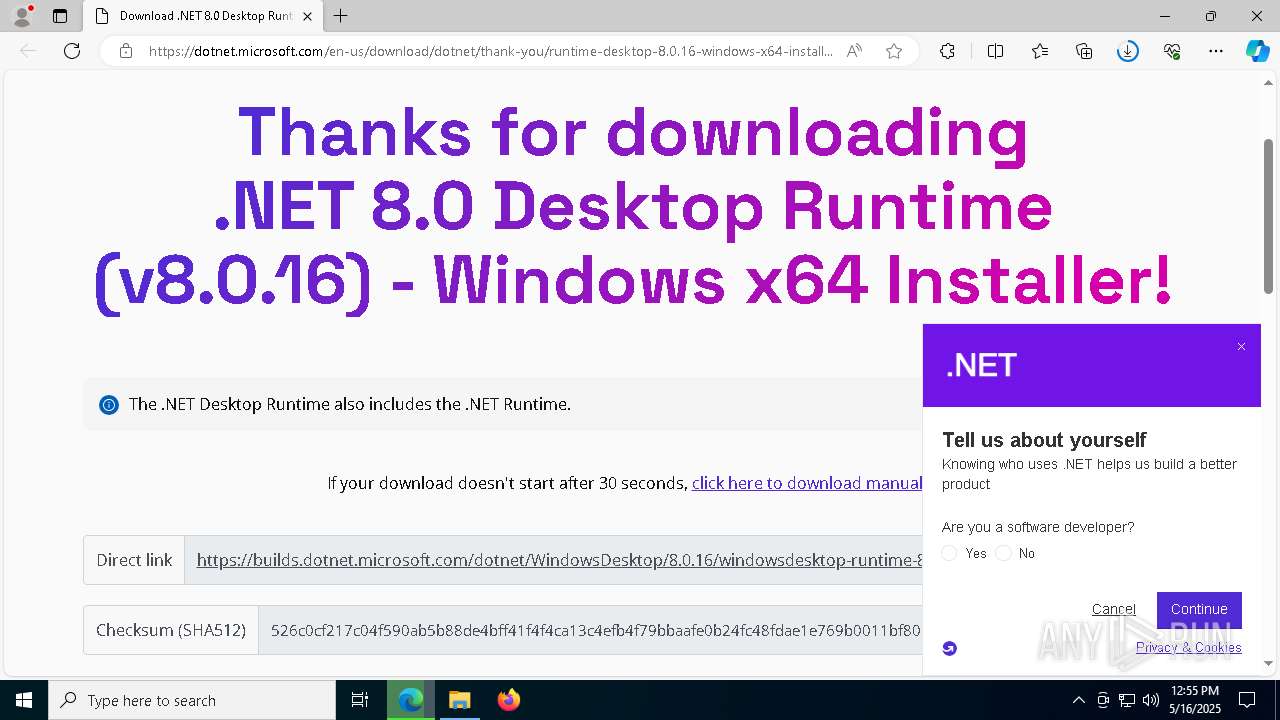Image resolution: width=1280 pixels, height=720 pixels.
Task: Show the Downloads panel
Action: [1128, 51]
